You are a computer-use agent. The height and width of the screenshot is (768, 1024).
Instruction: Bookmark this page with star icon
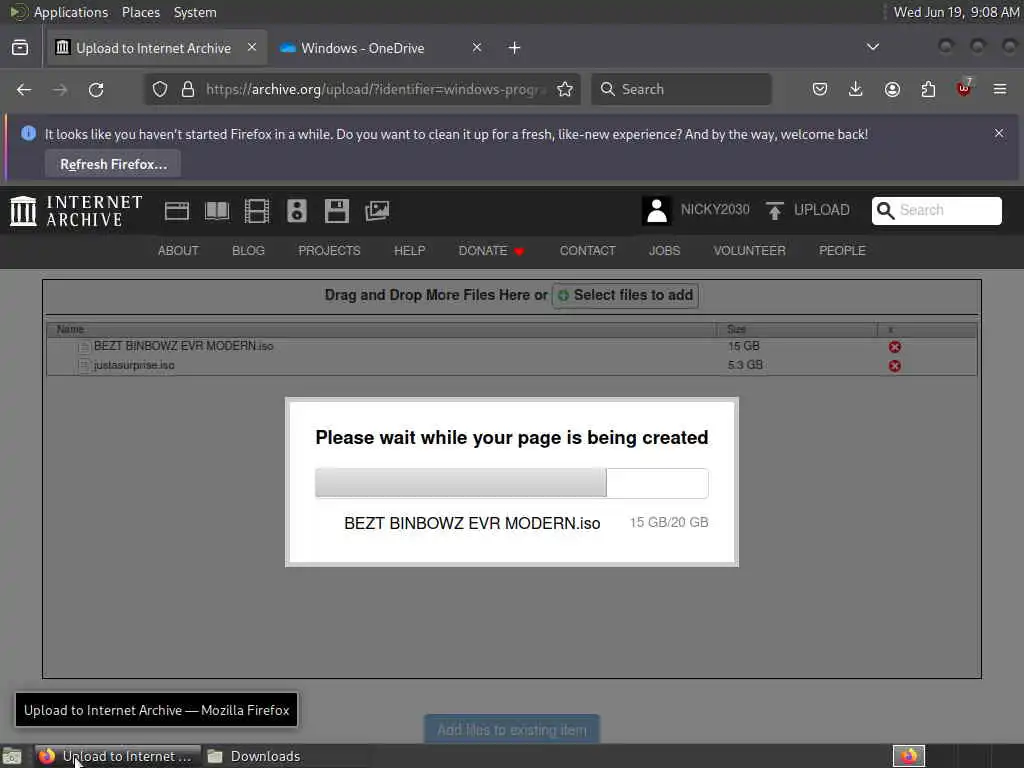pos(565,89)
